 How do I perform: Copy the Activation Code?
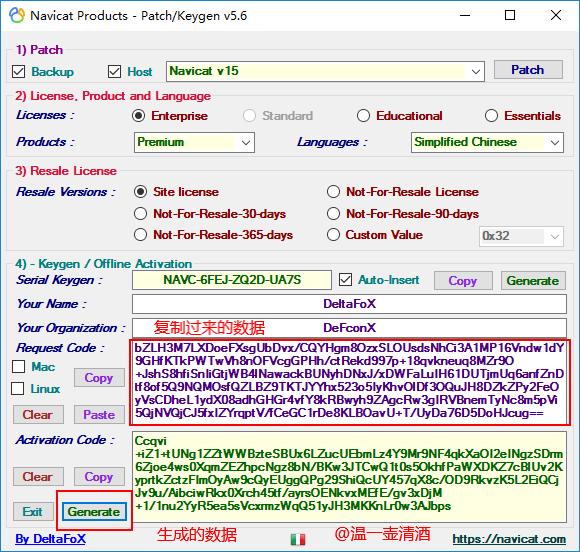[x=99, y=477]
